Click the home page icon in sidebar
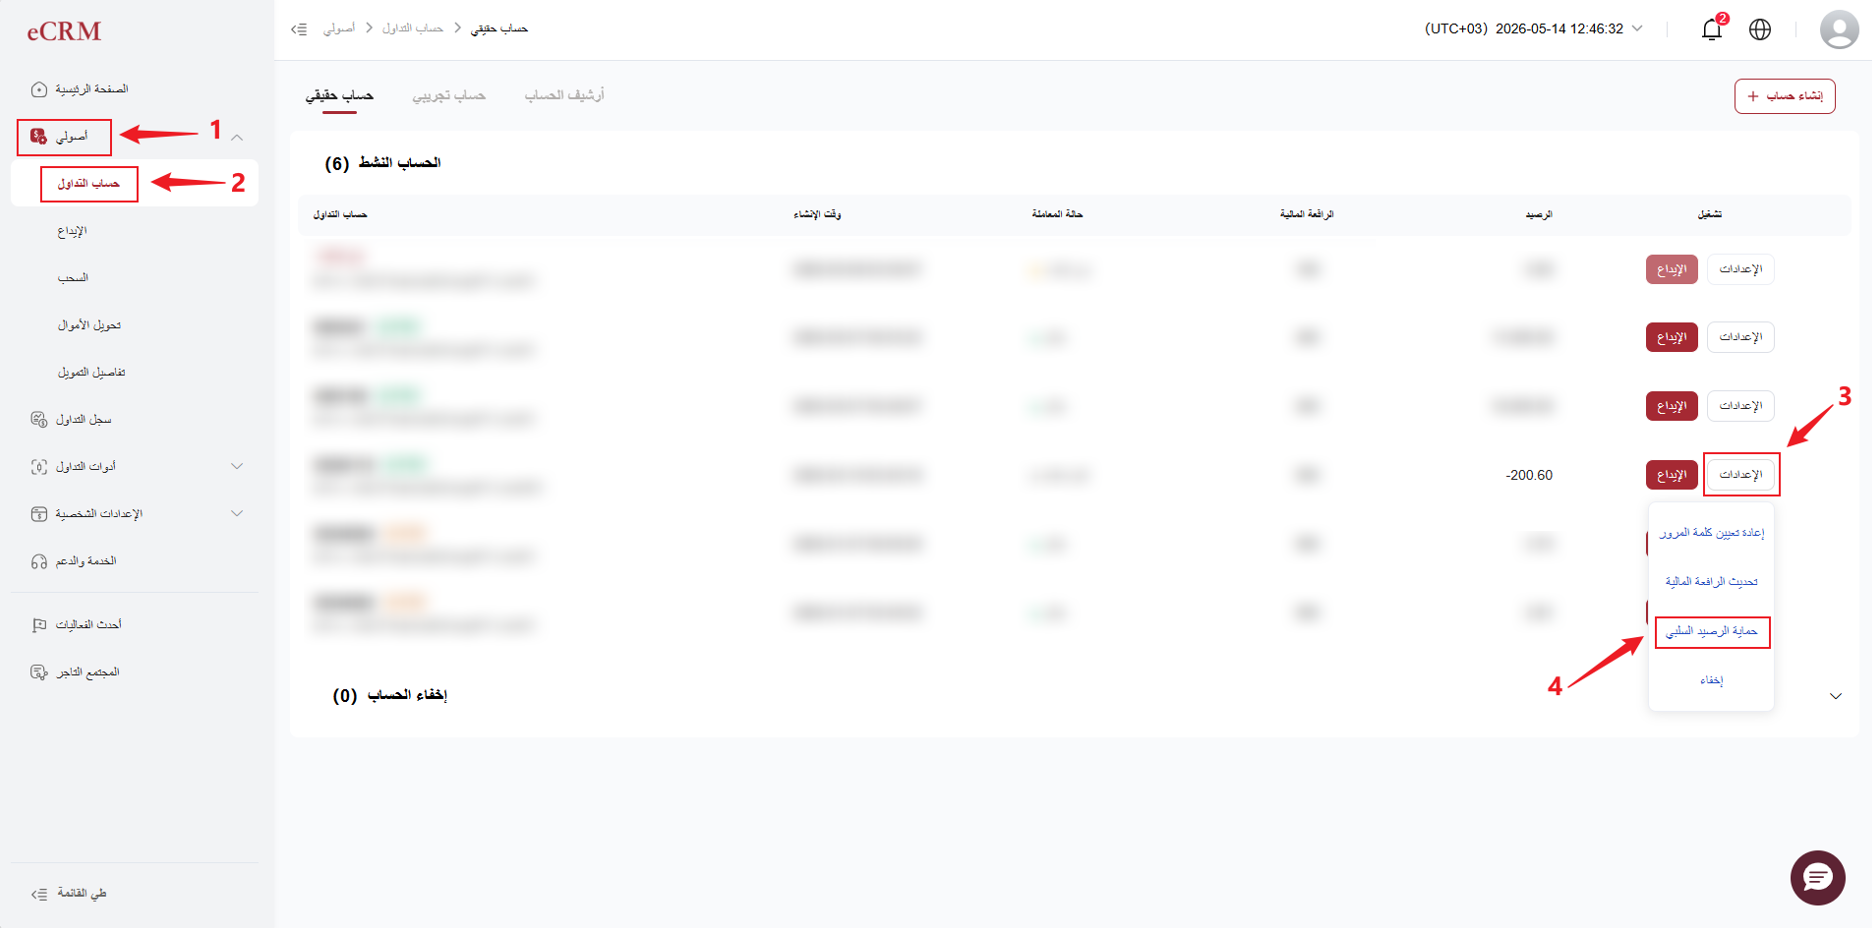The image size is (1872, 928). pos(39,89)
